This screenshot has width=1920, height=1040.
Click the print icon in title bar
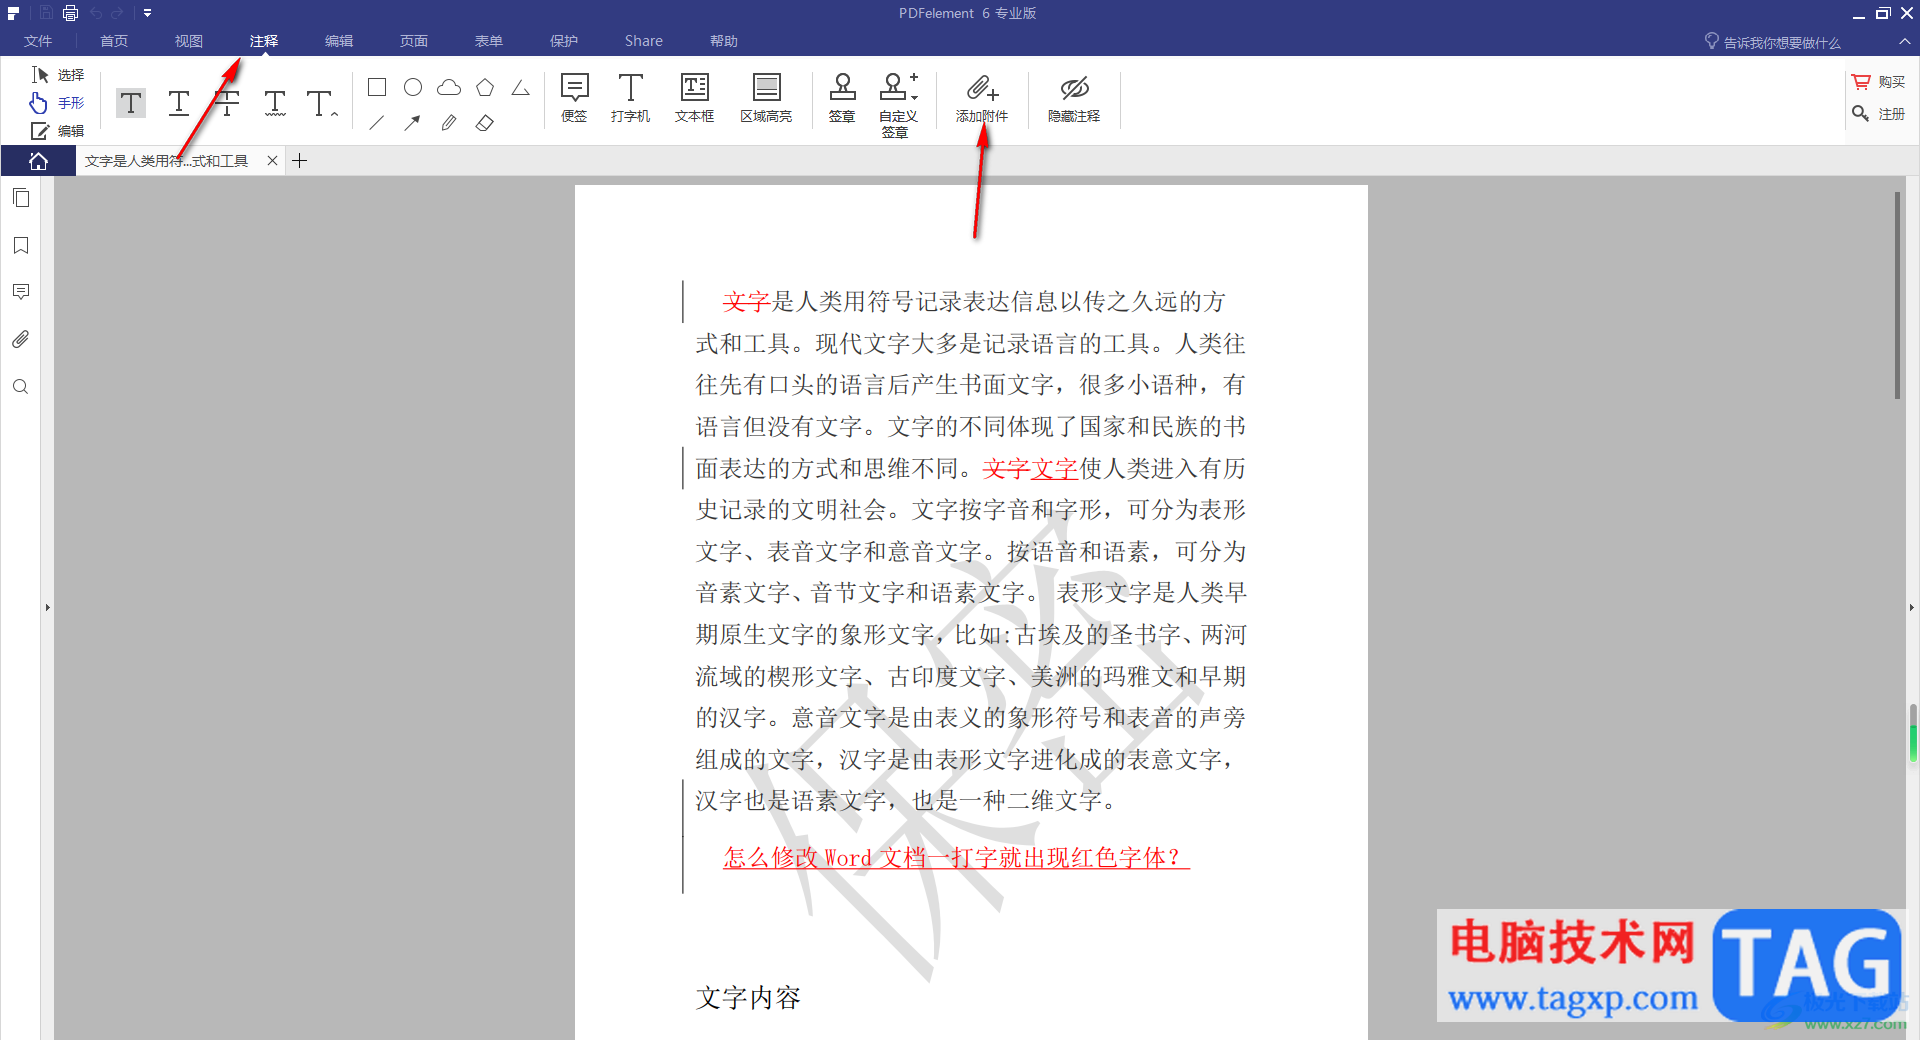coord(70,13)
